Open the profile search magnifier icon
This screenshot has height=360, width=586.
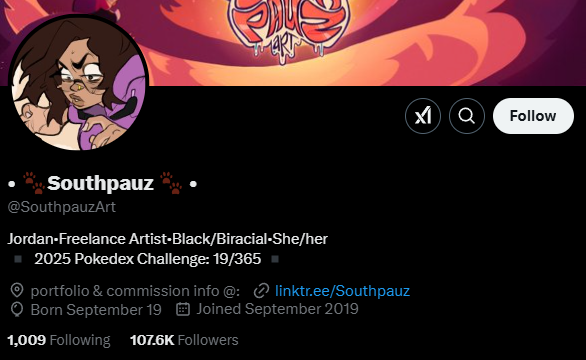point(467,116)
